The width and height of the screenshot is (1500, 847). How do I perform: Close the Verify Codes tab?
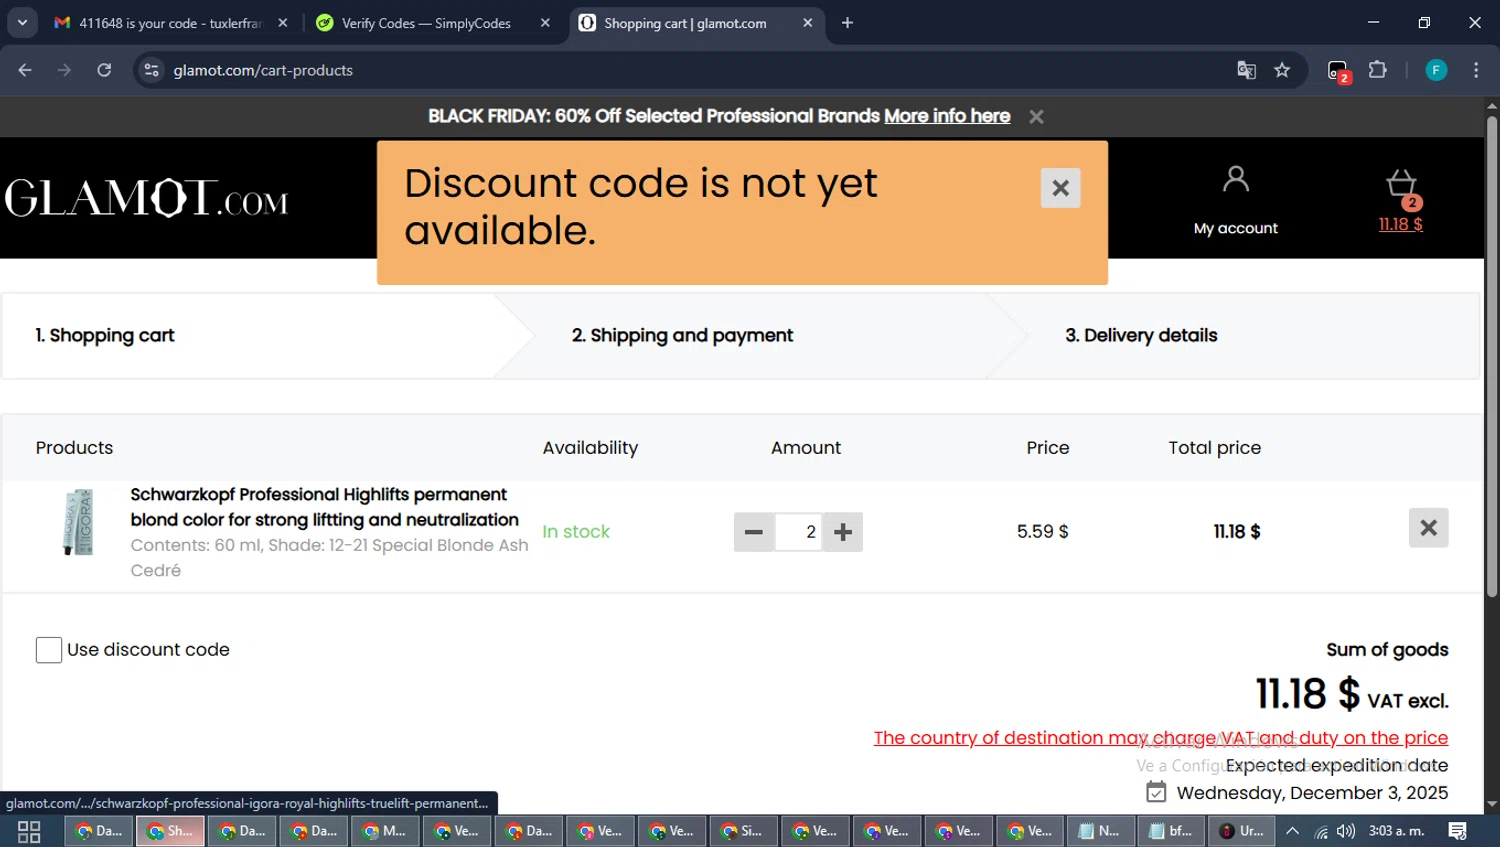click(545, 23)
